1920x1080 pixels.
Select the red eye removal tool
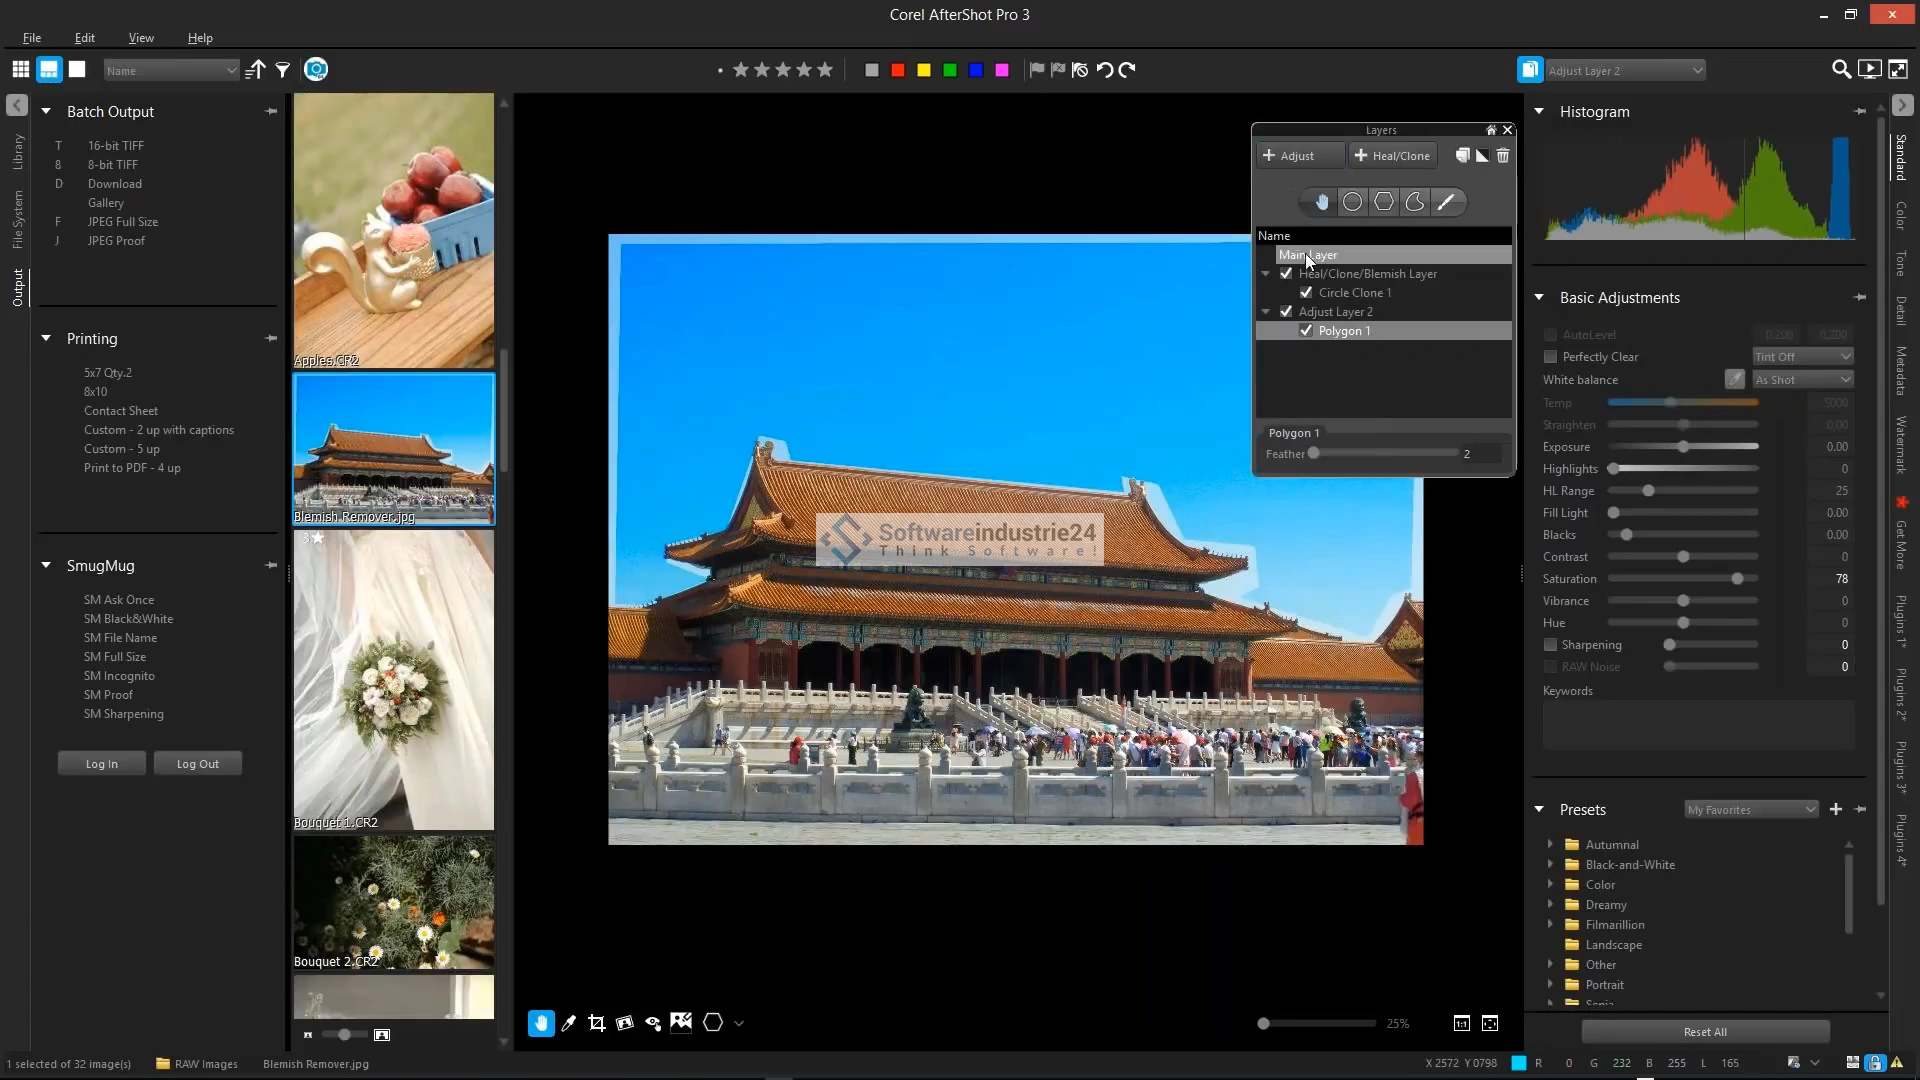pyautogui.click(x=653, y=1023)
